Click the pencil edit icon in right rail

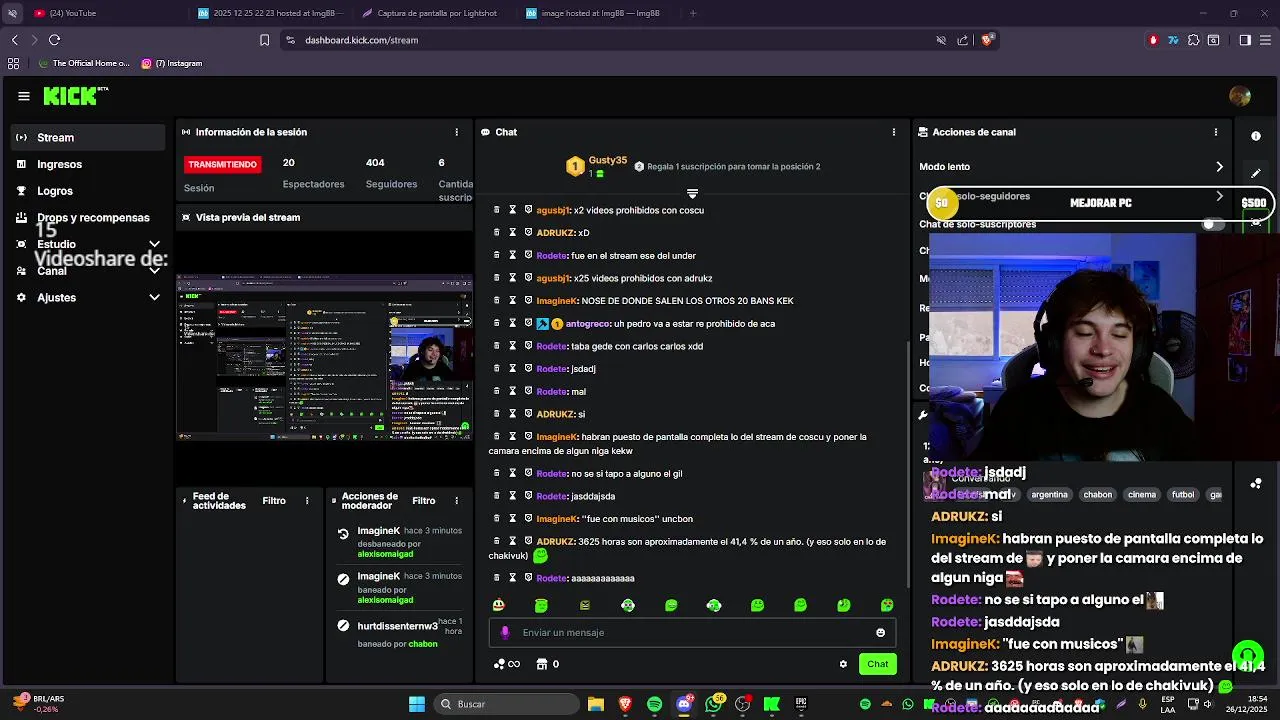[1256, 173]
